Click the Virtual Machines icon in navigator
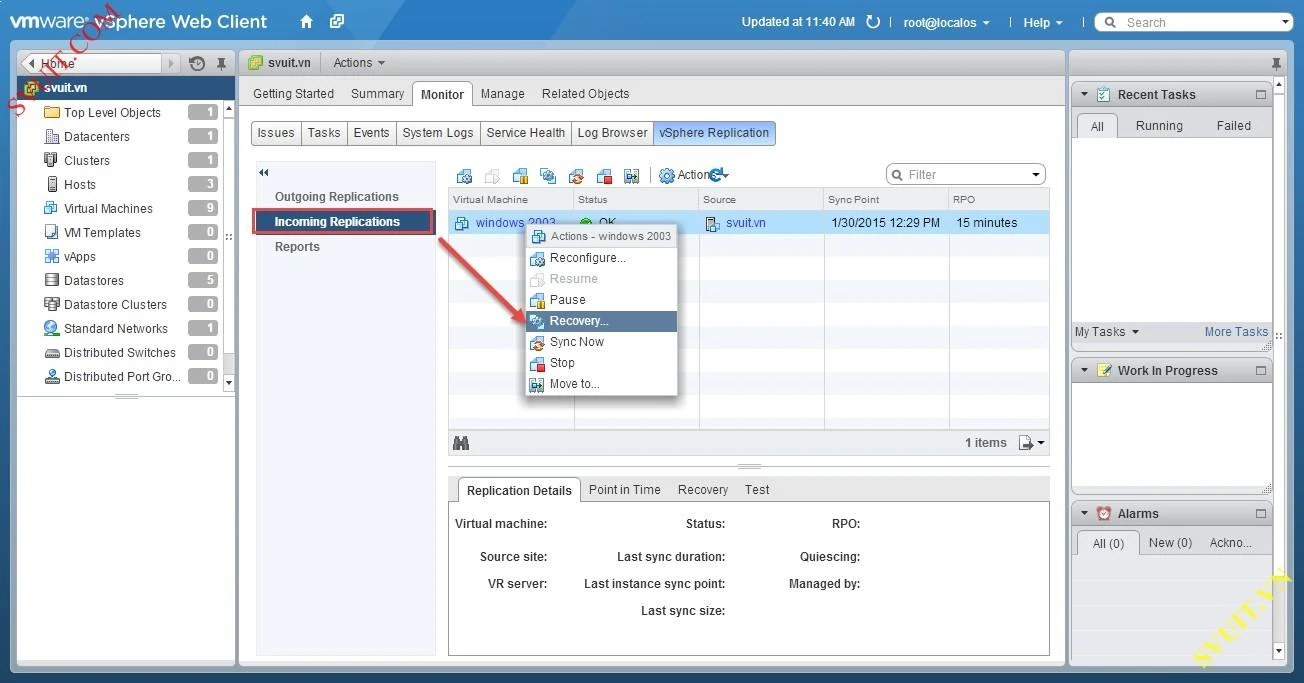Screen dimensions: 1304x683 52,208
